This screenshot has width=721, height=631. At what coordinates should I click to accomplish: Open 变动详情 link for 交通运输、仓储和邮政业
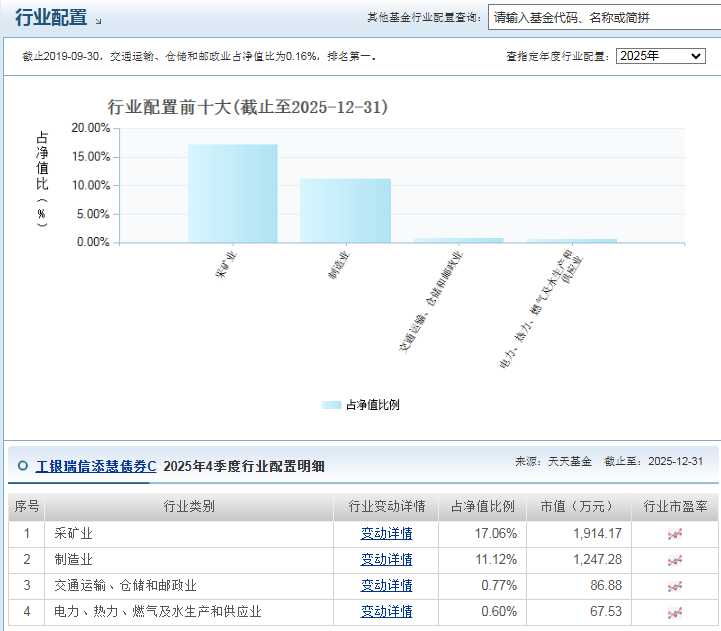click(x=386, y=585)
